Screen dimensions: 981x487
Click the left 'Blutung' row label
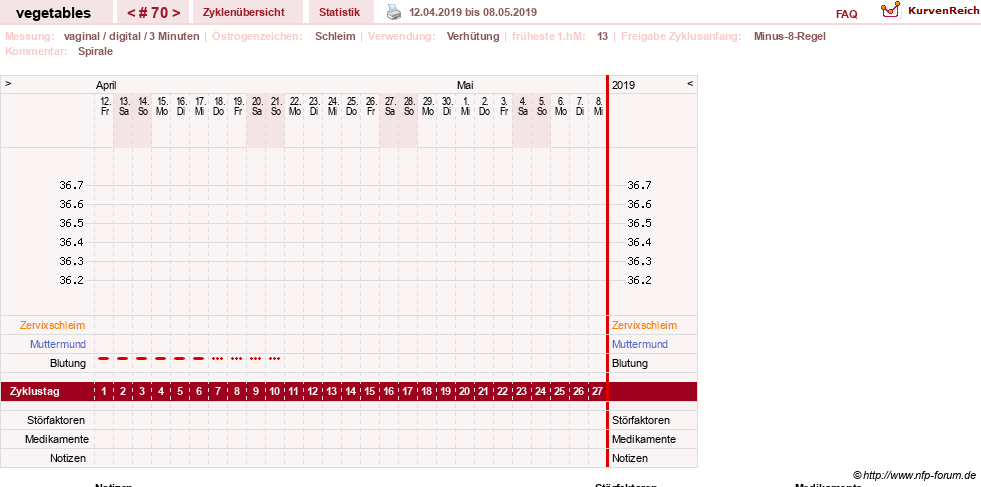(68, 363)
